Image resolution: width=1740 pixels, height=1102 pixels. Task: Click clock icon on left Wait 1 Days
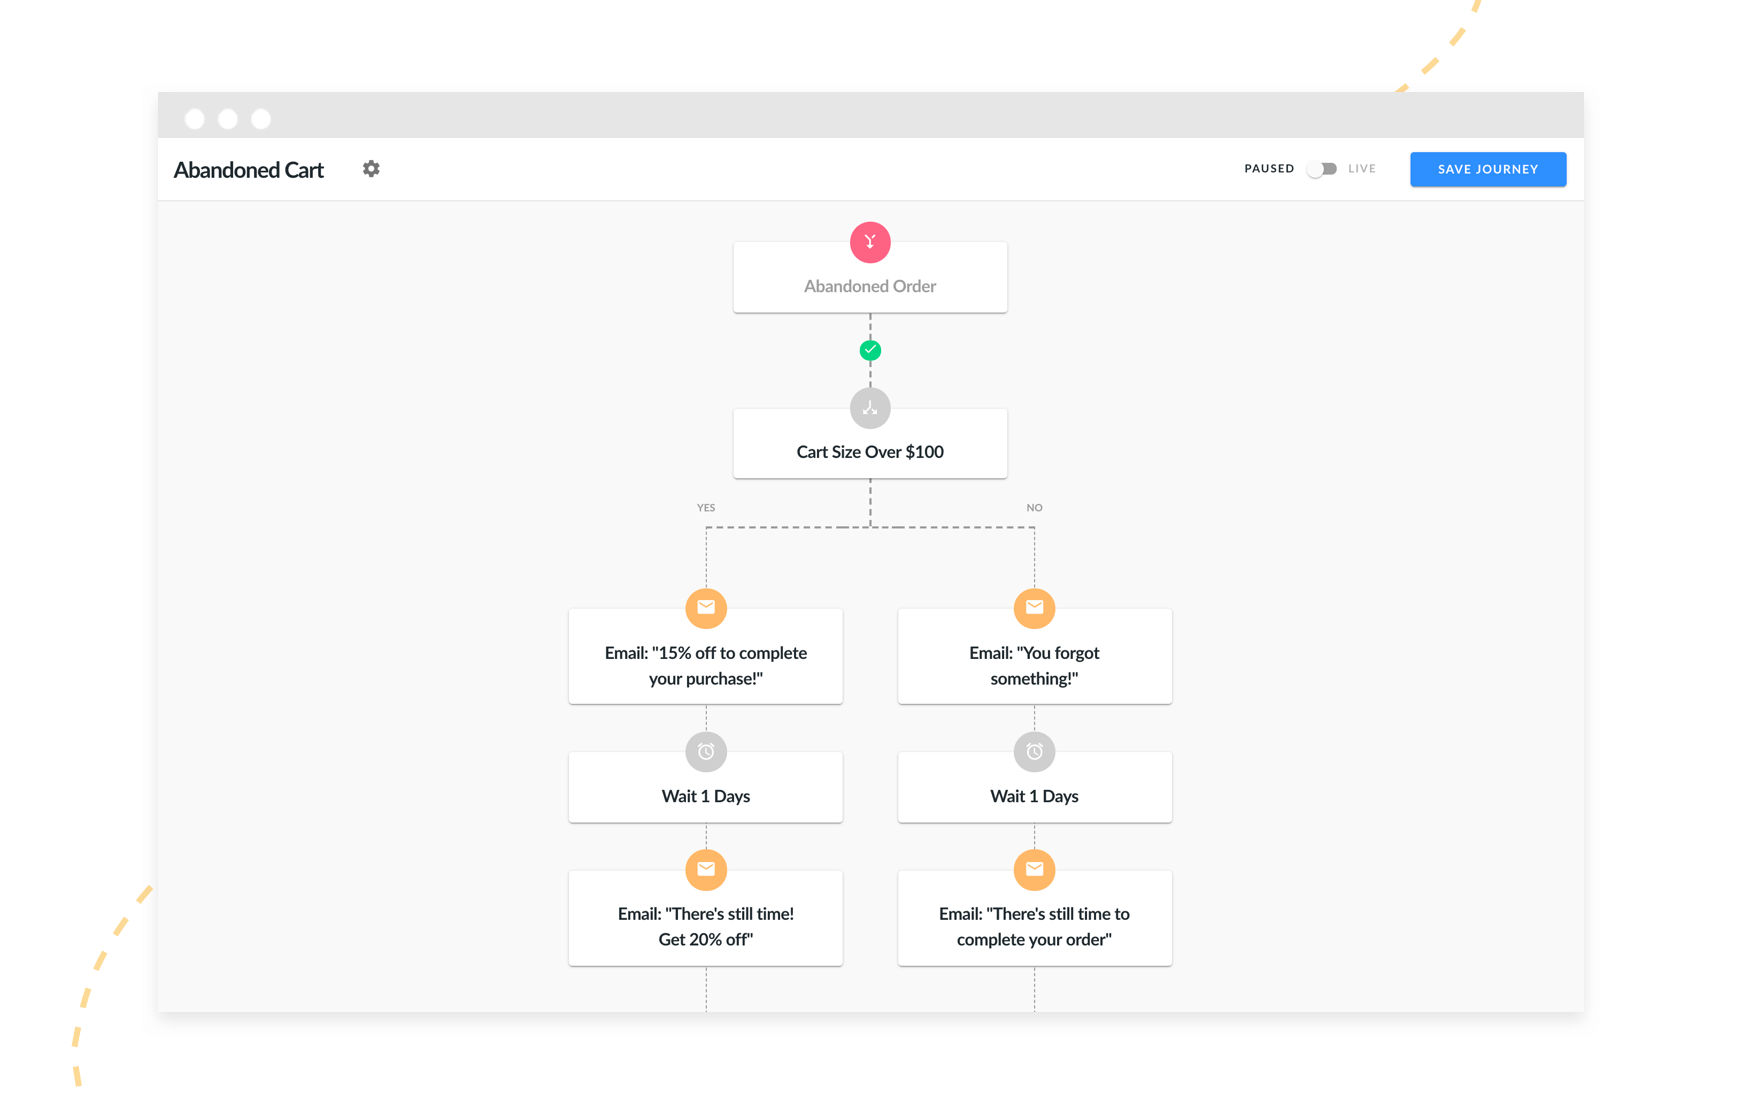coord(706,751)
